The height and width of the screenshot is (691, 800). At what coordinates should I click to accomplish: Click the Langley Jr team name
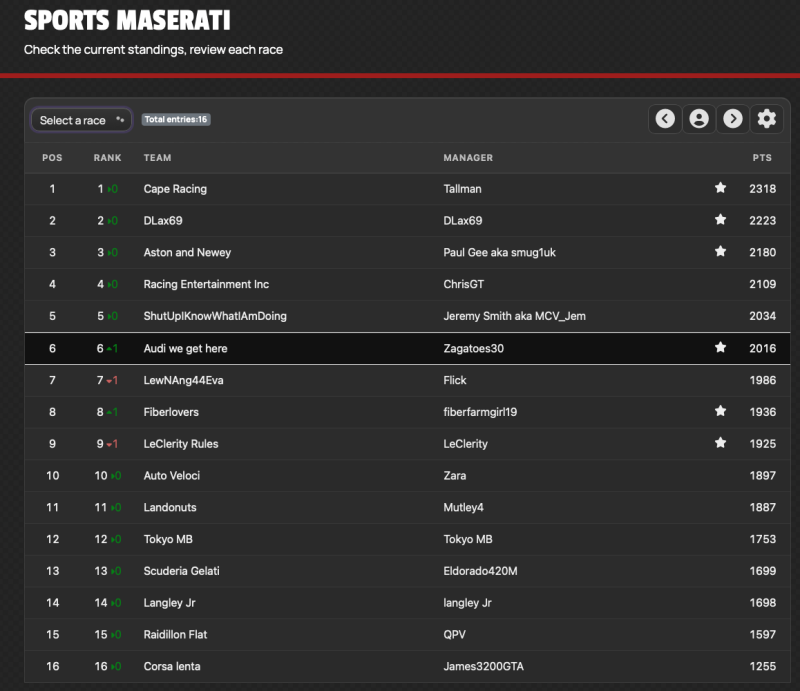point(169,603)
